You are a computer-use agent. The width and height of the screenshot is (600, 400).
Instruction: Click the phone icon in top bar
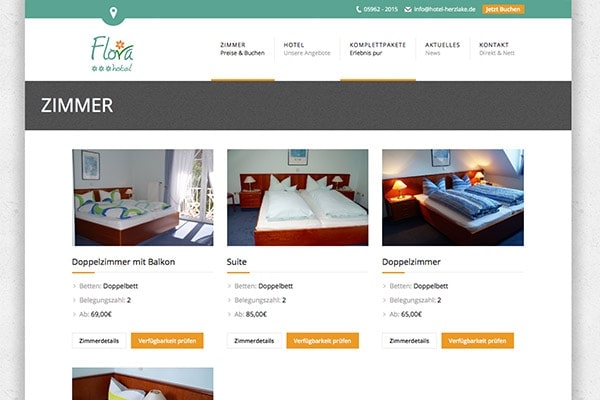pos(359,9)
